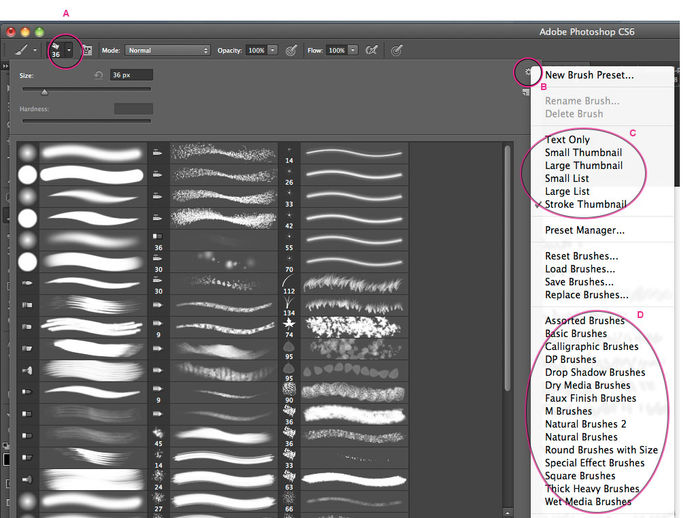This screenshot has height=518, width=690.
Task: Open the Mode Normal dropdown
Action: [167, 51]
